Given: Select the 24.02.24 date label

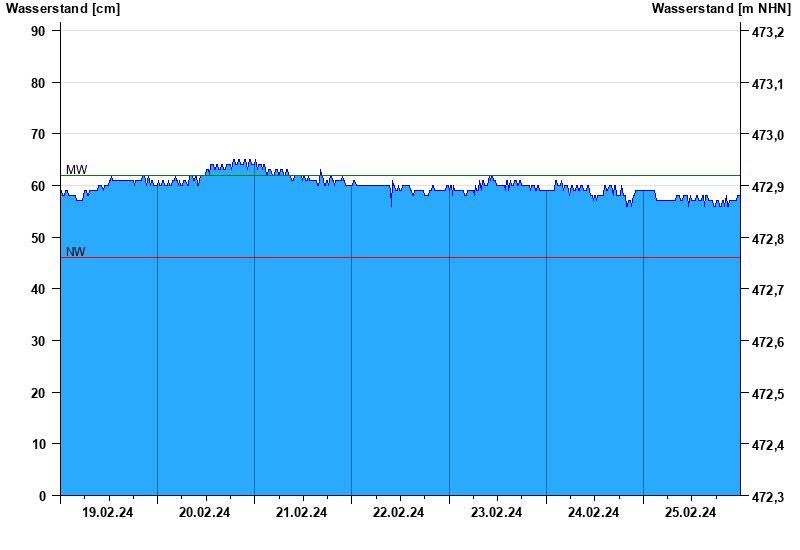Looking at the screenshot, I should (x=593, y=512).
